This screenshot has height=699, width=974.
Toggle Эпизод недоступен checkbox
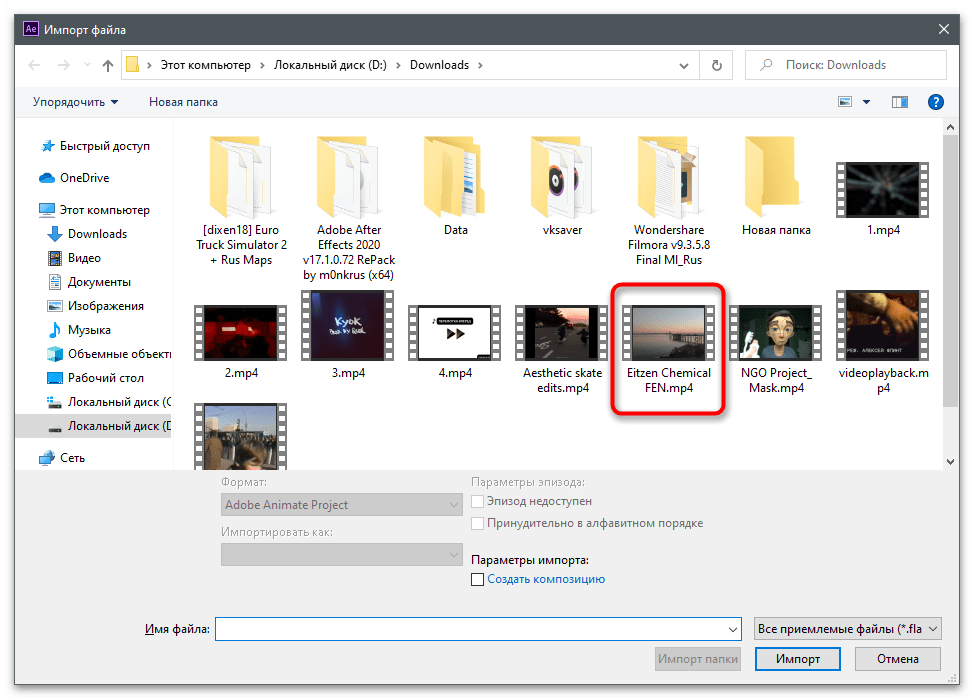(x=478, y=501)
